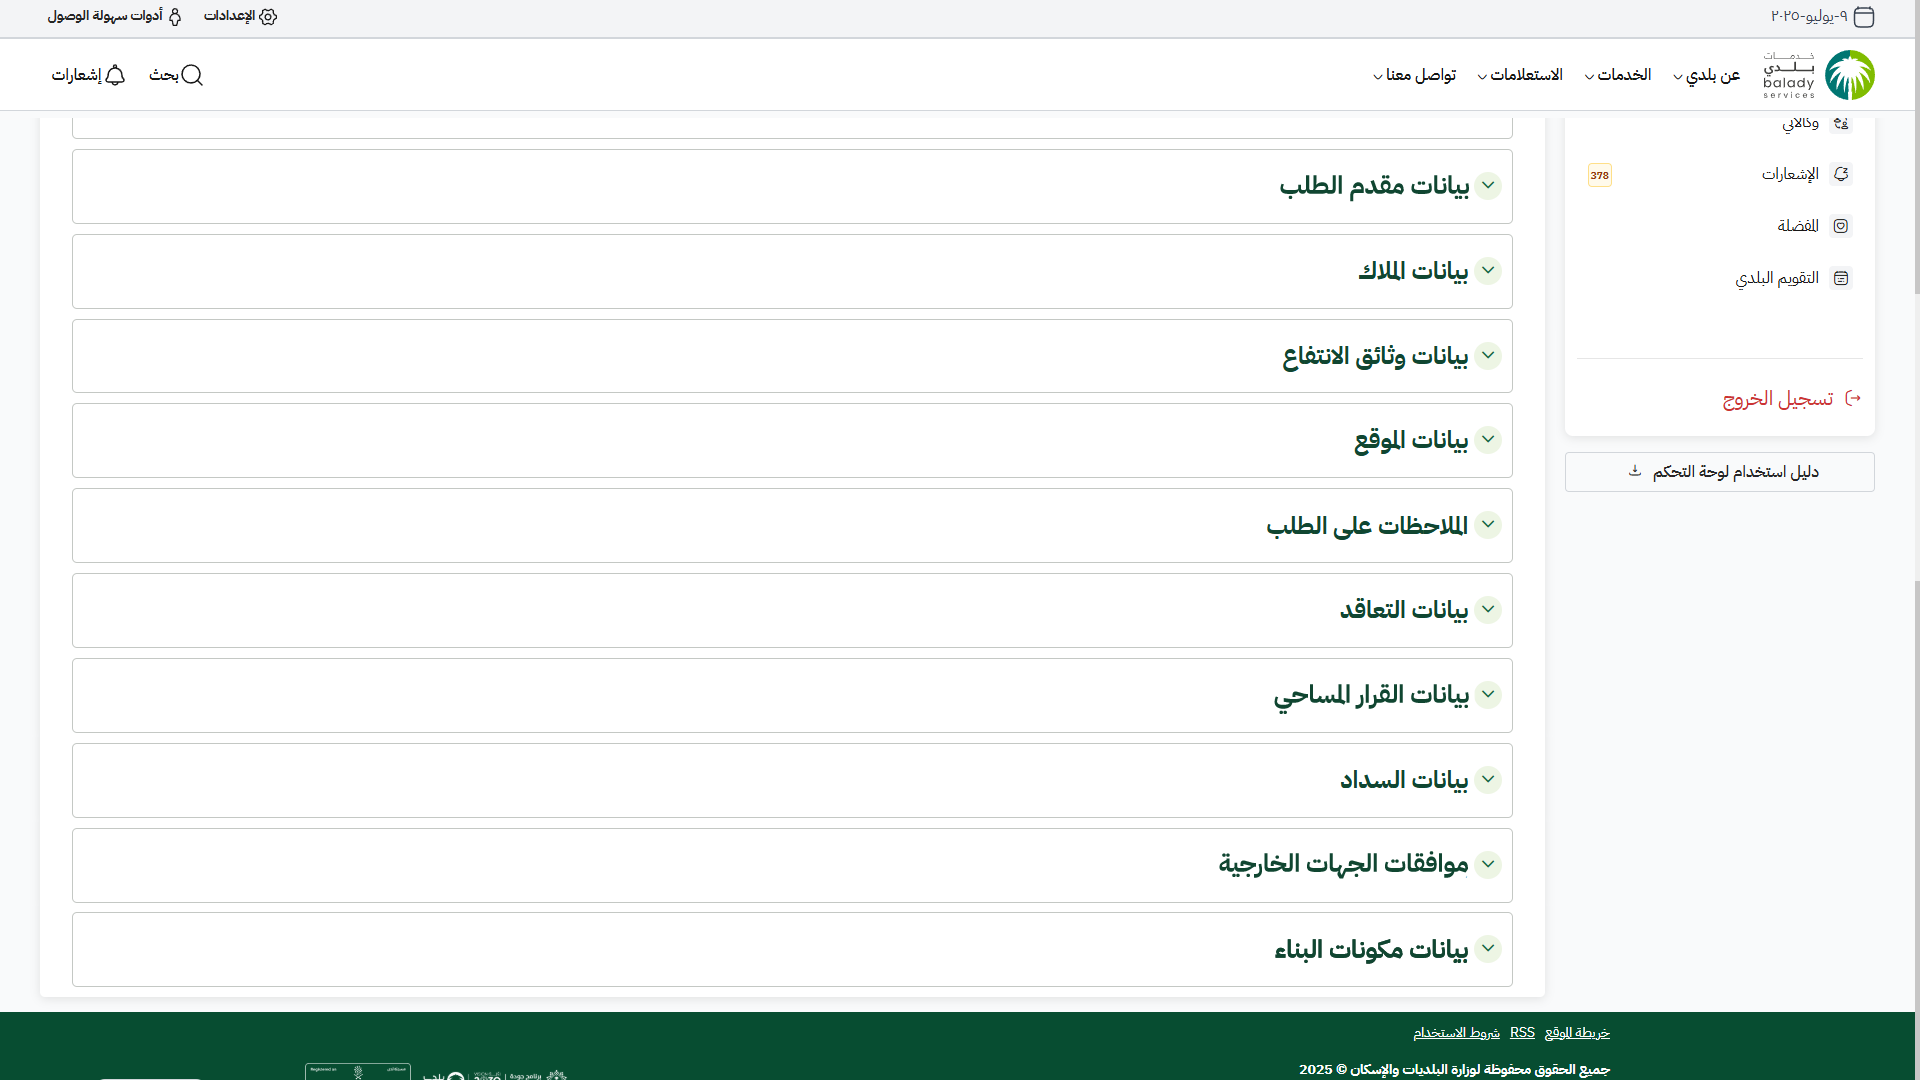Screen dimensions: 1920x1080
Task: Click download icon on dashboard guide
Action: 1635,471
